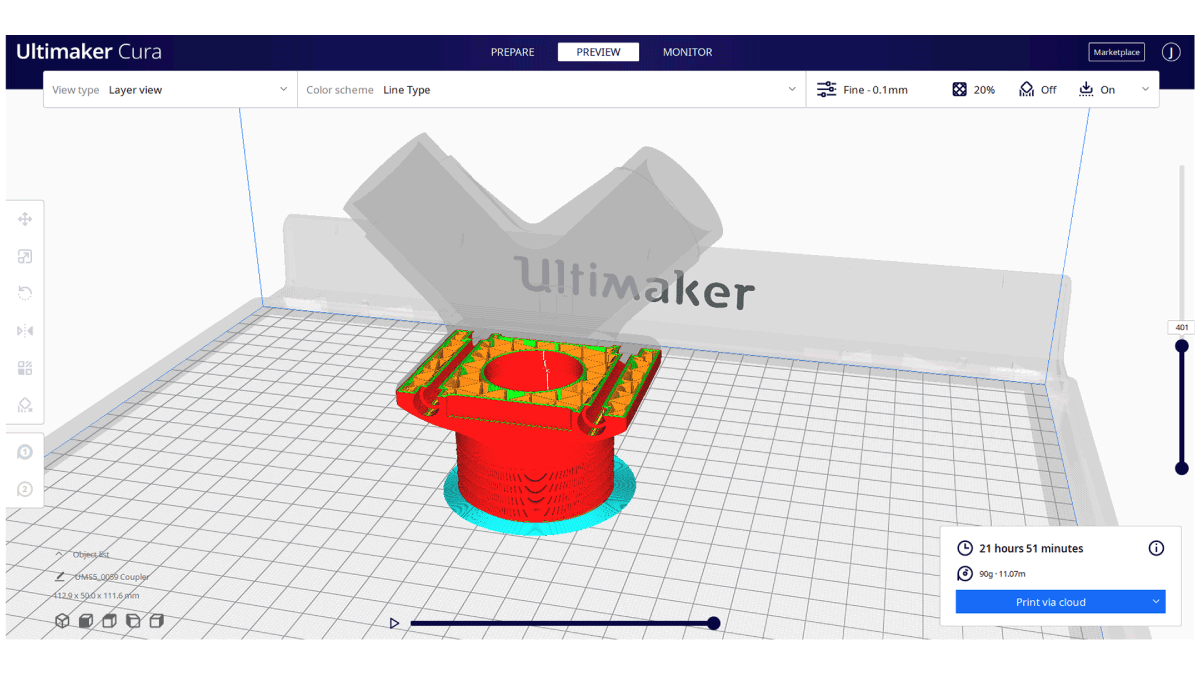Choose the Mirror tool
Viewport: 1200px width, 675px height.
coord(25,331)
